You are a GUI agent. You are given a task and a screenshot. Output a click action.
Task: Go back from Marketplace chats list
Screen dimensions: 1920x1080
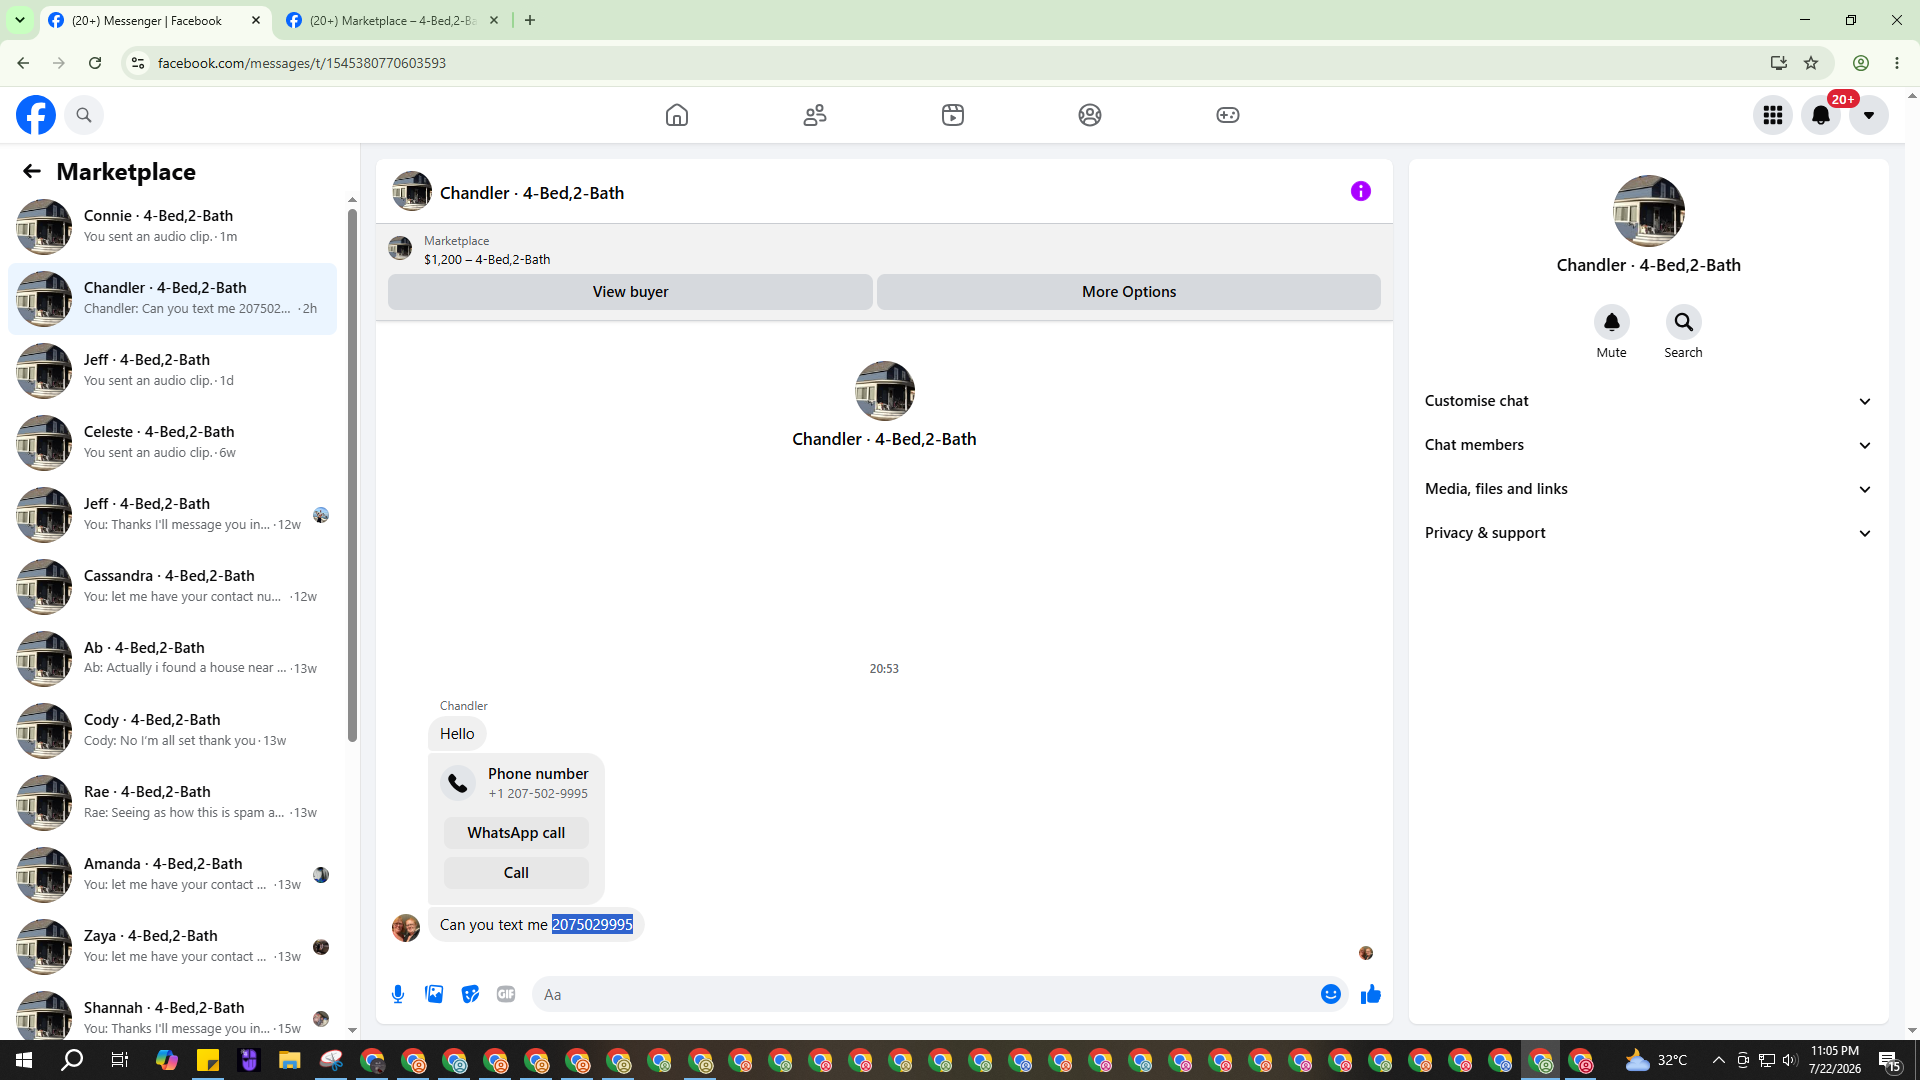point(32,172)
